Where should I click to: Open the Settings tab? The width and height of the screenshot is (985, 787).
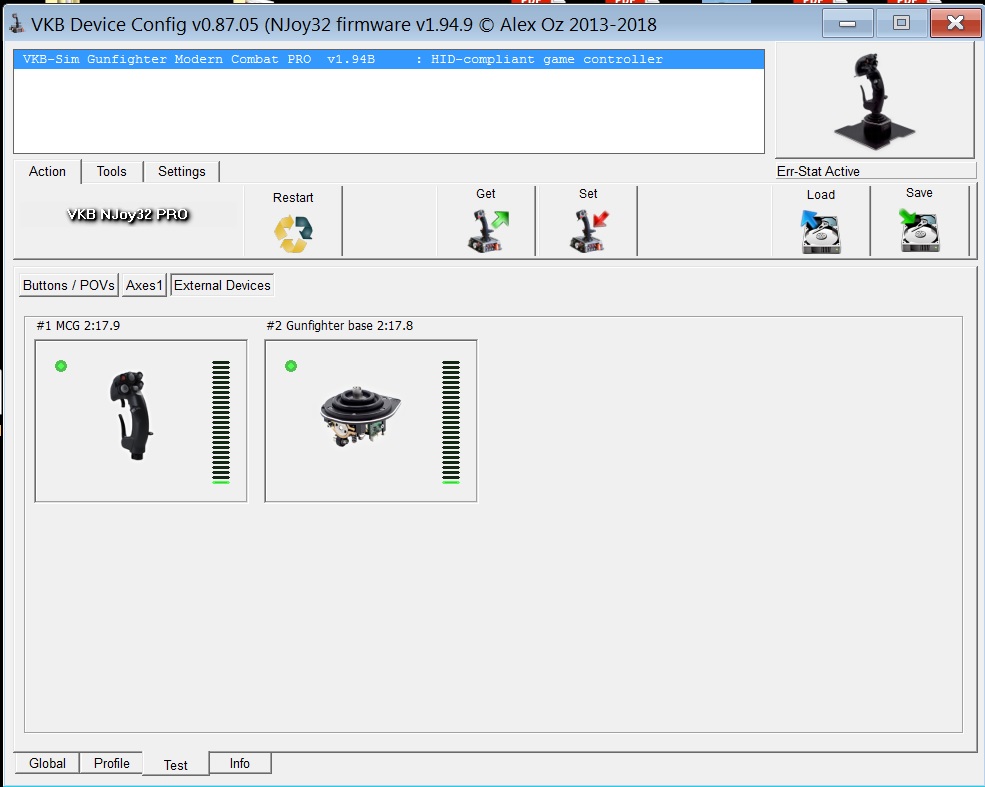point(182,171)
